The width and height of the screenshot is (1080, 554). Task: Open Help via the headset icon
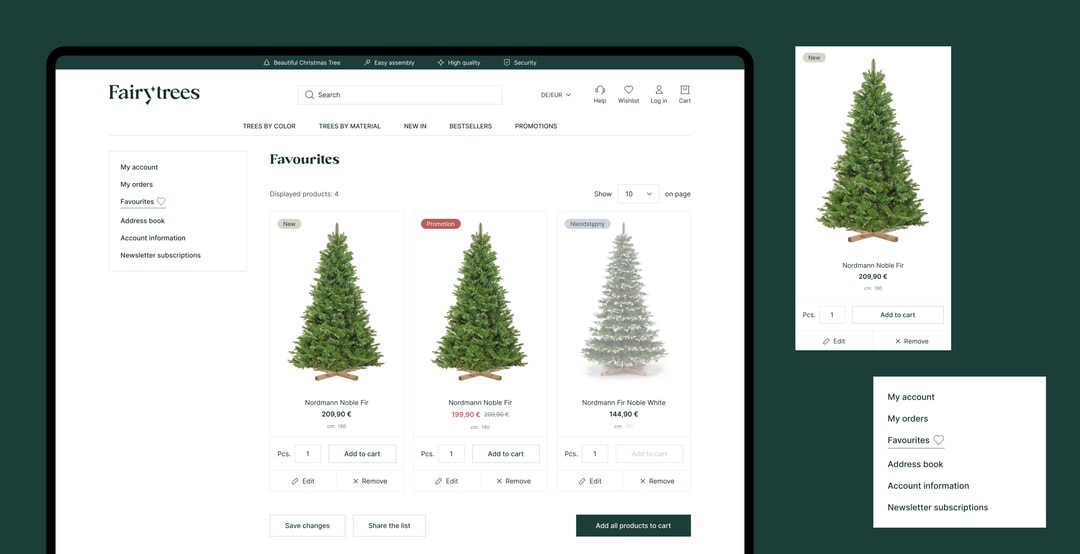pos(600,90)
